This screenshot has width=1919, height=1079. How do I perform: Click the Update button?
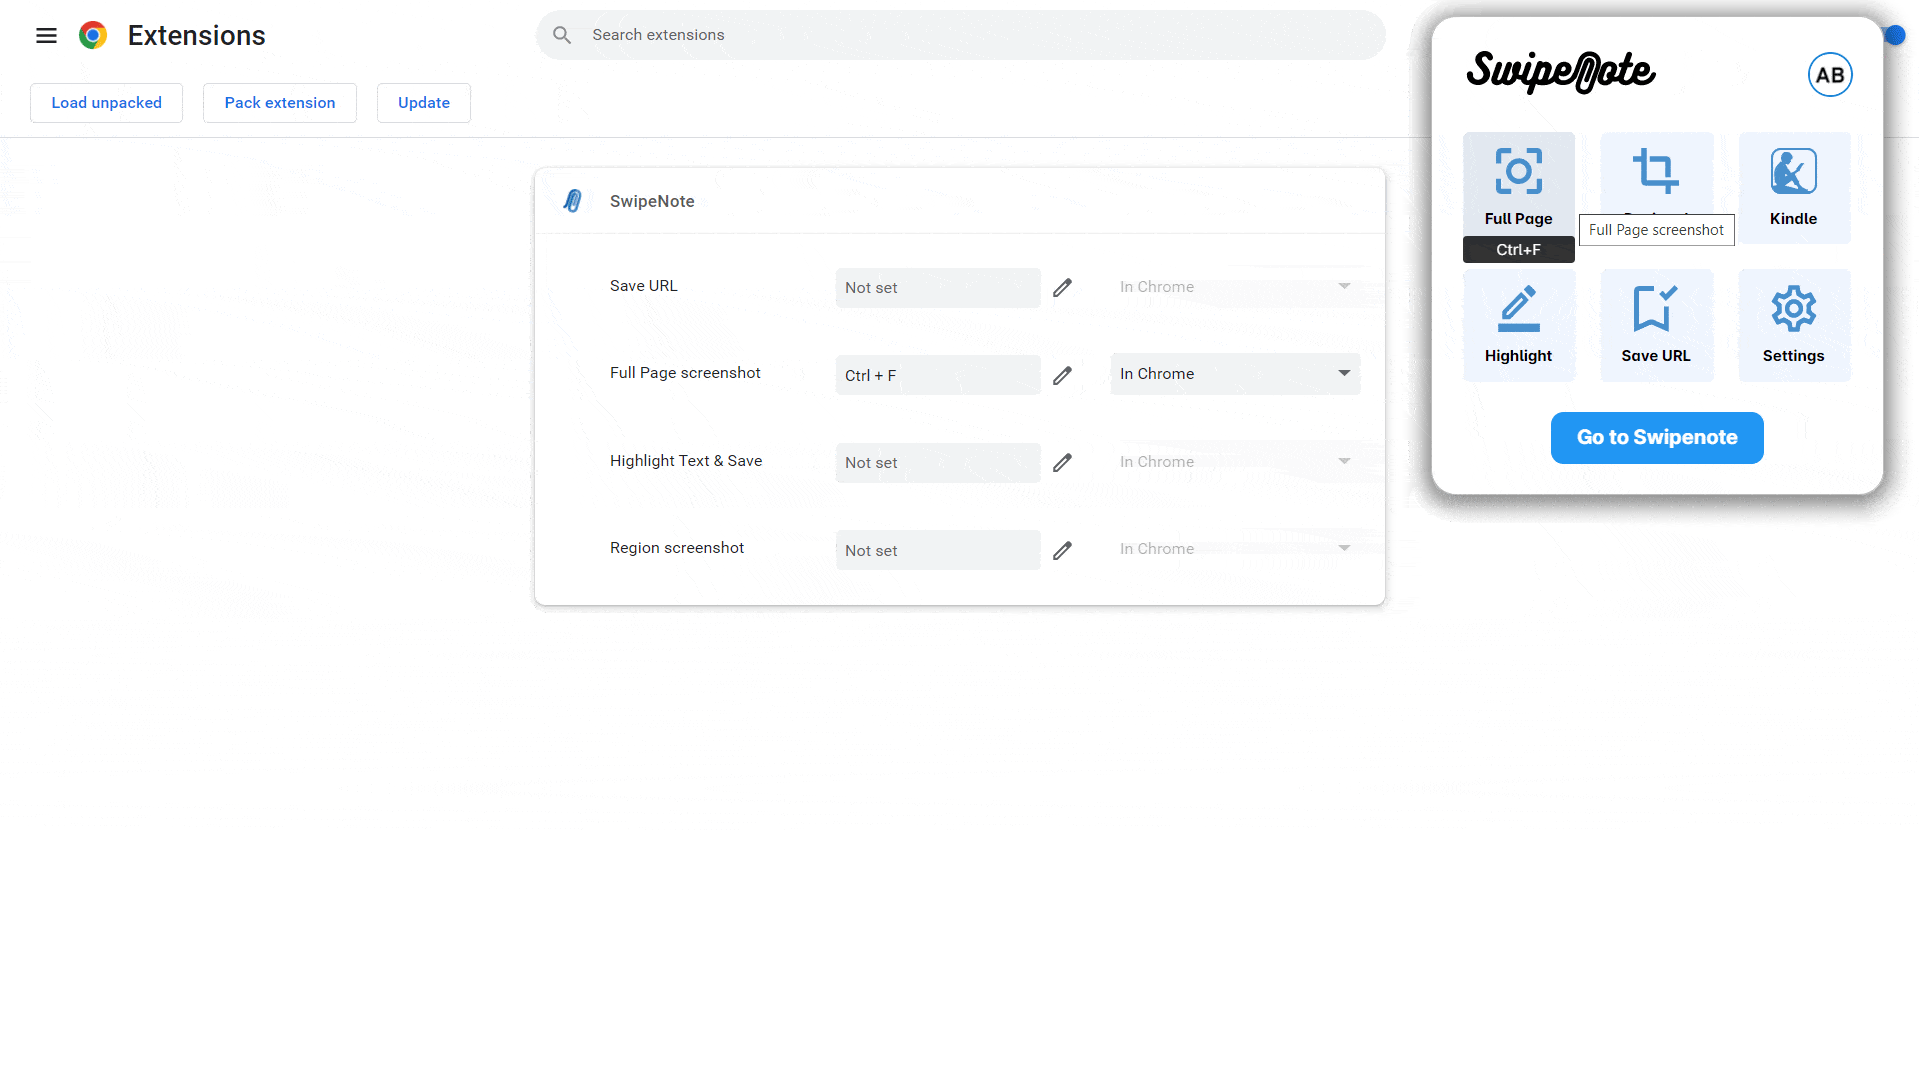[424, 103]
